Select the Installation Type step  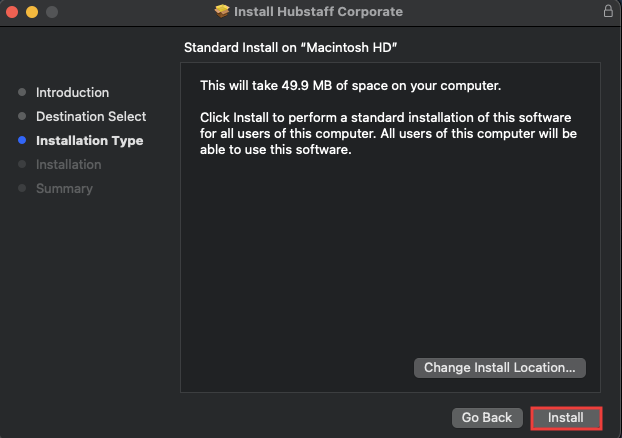(90, 140)
